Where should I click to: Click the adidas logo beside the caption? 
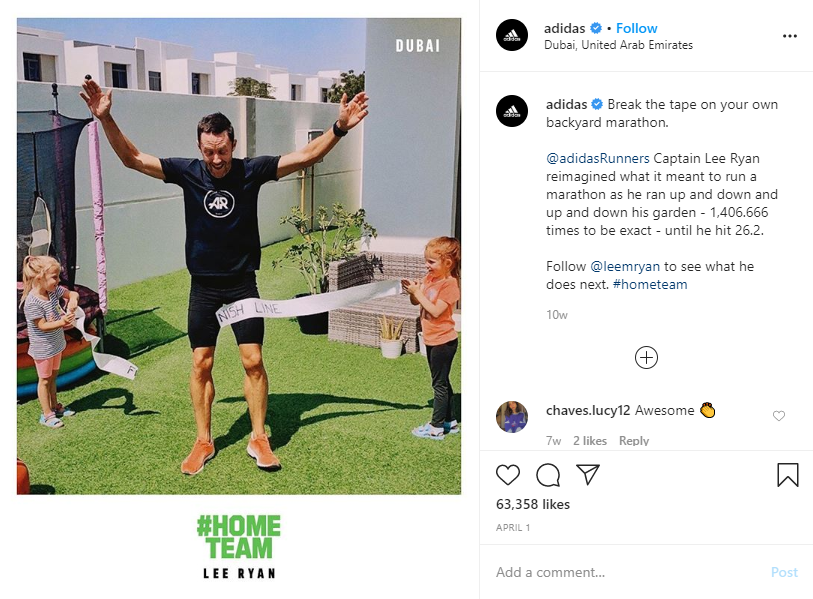[x=512, y=111]
